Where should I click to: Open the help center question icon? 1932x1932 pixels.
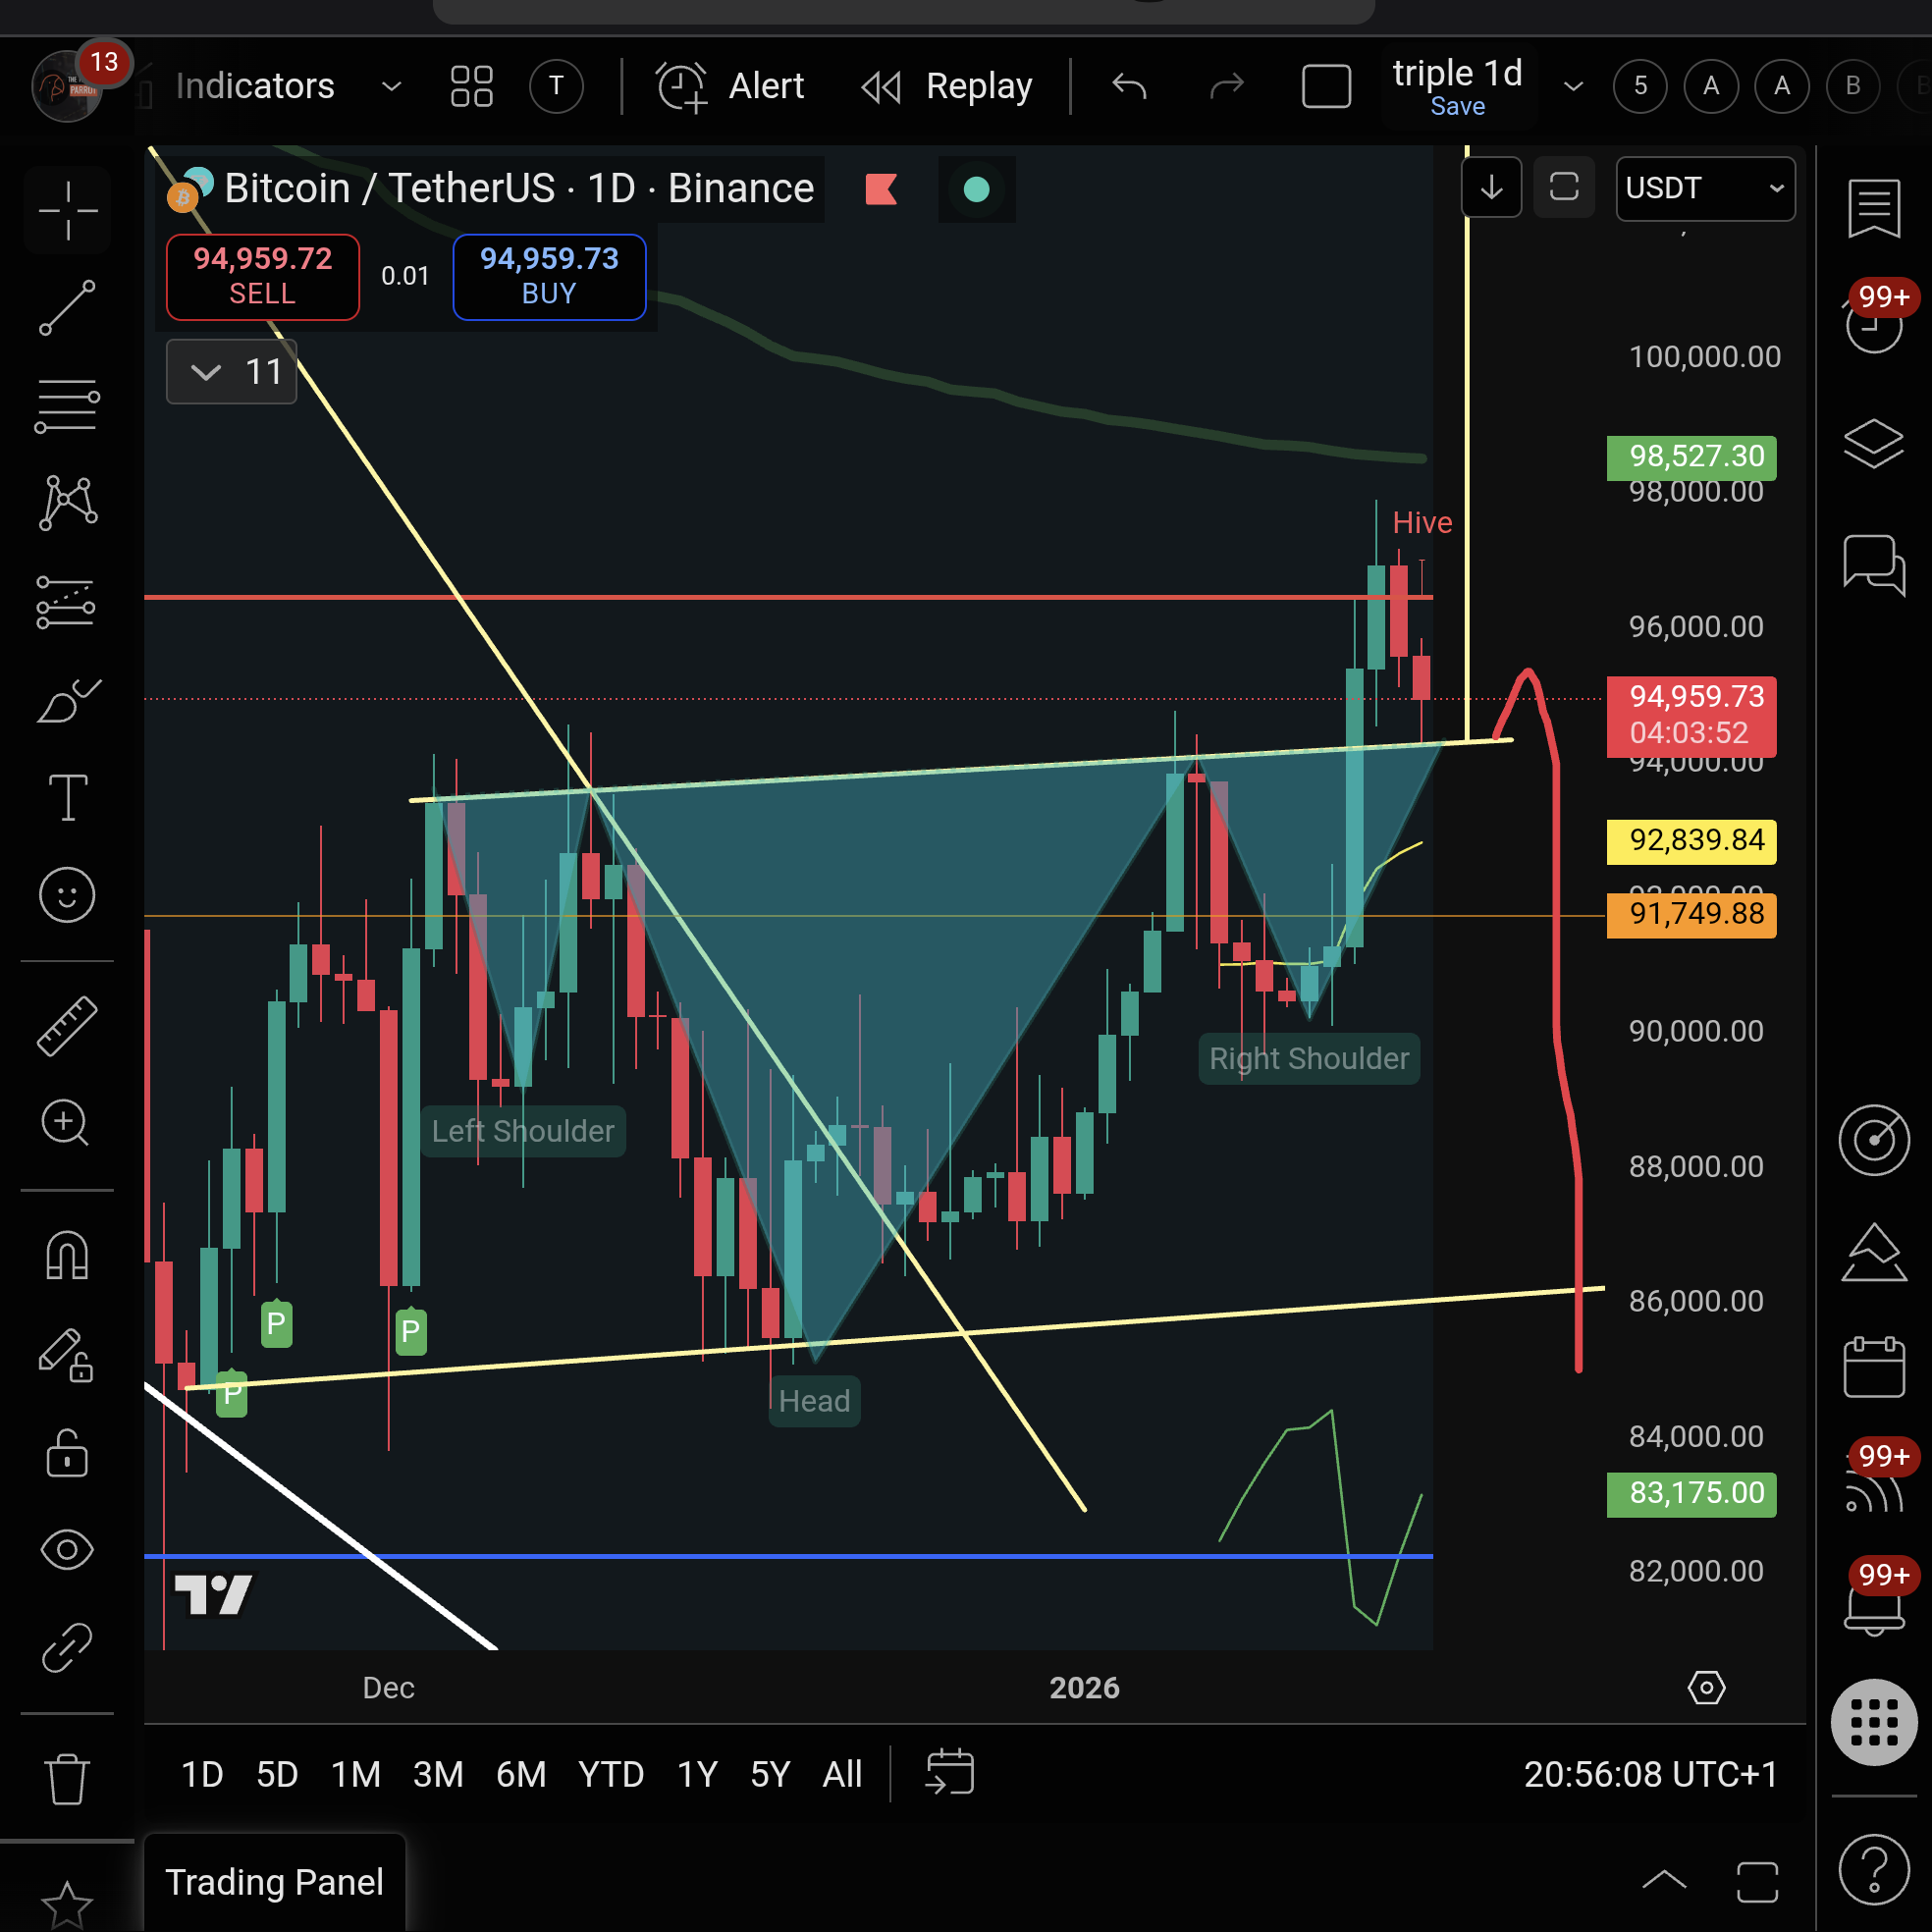point(1873,1869)
